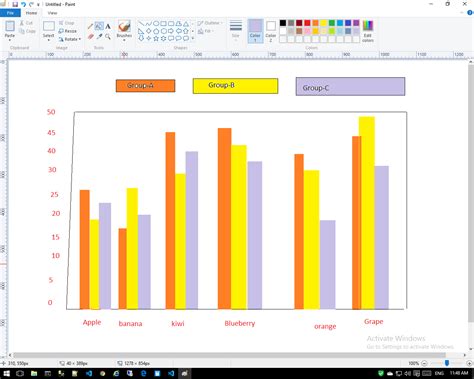This screenshot has width=474, height=379.
Task: Choose the Down arrow shape
Action: [x=141, y=38]
